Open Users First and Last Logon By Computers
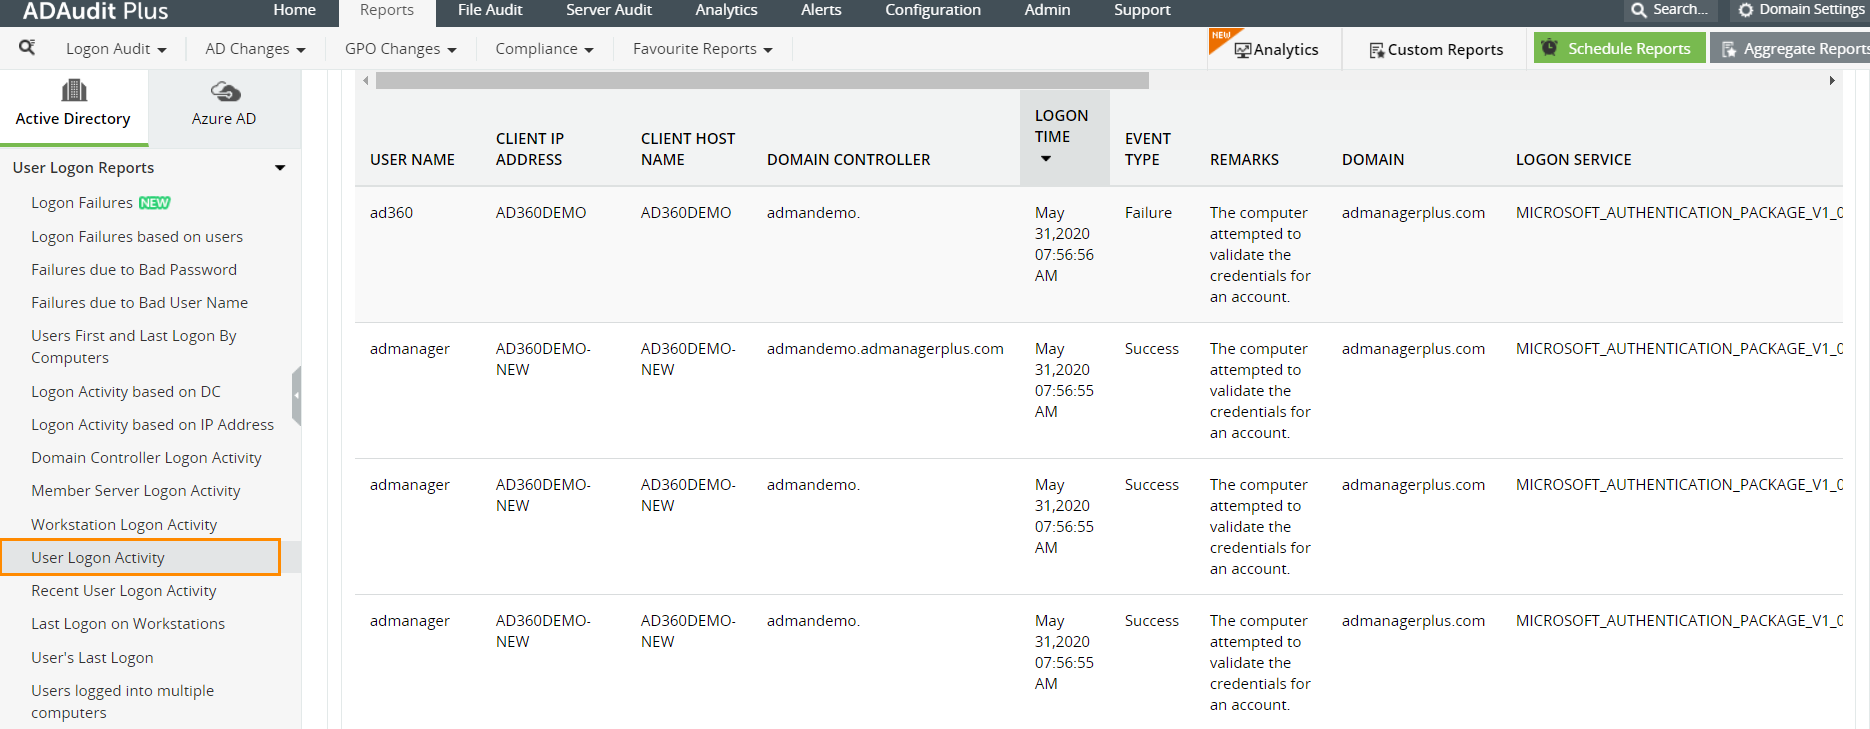The width and height of the screenshot is (1870, 729). (x=134, y=347)
